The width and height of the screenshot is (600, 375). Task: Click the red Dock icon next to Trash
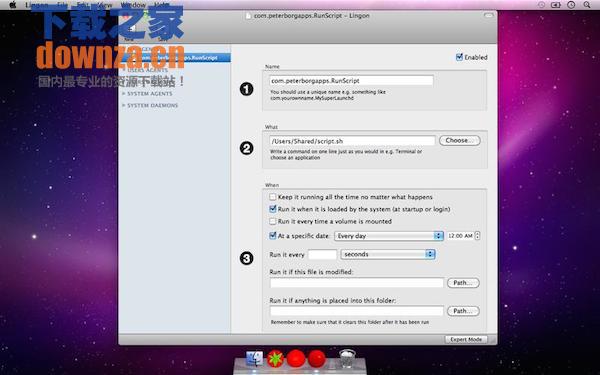pos(317,359)
